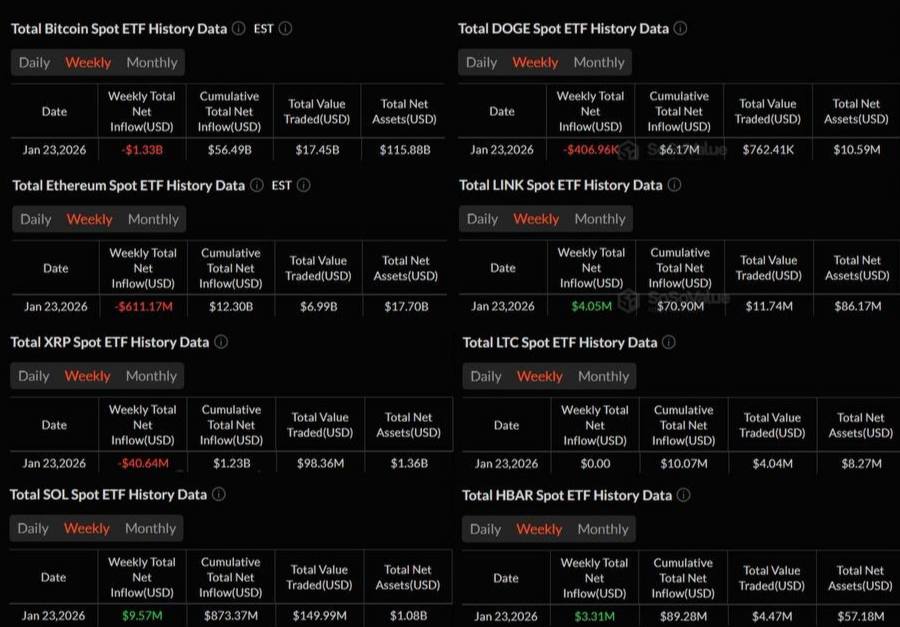The image size is (900, 627).
Task: Switch Bitcoin ETF data to Daily
Action: (x=34, y=62)
